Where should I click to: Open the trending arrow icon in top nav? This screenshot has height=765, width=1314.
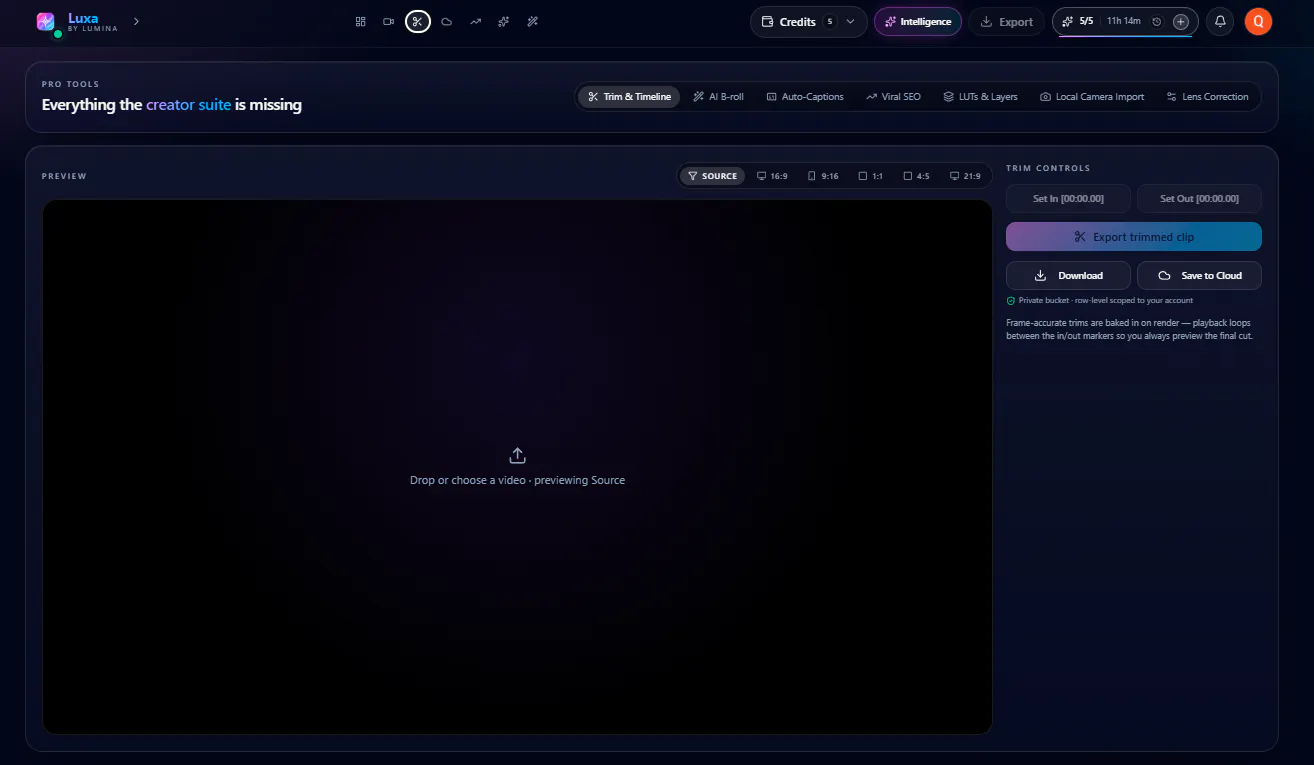[x=476, y=21]
